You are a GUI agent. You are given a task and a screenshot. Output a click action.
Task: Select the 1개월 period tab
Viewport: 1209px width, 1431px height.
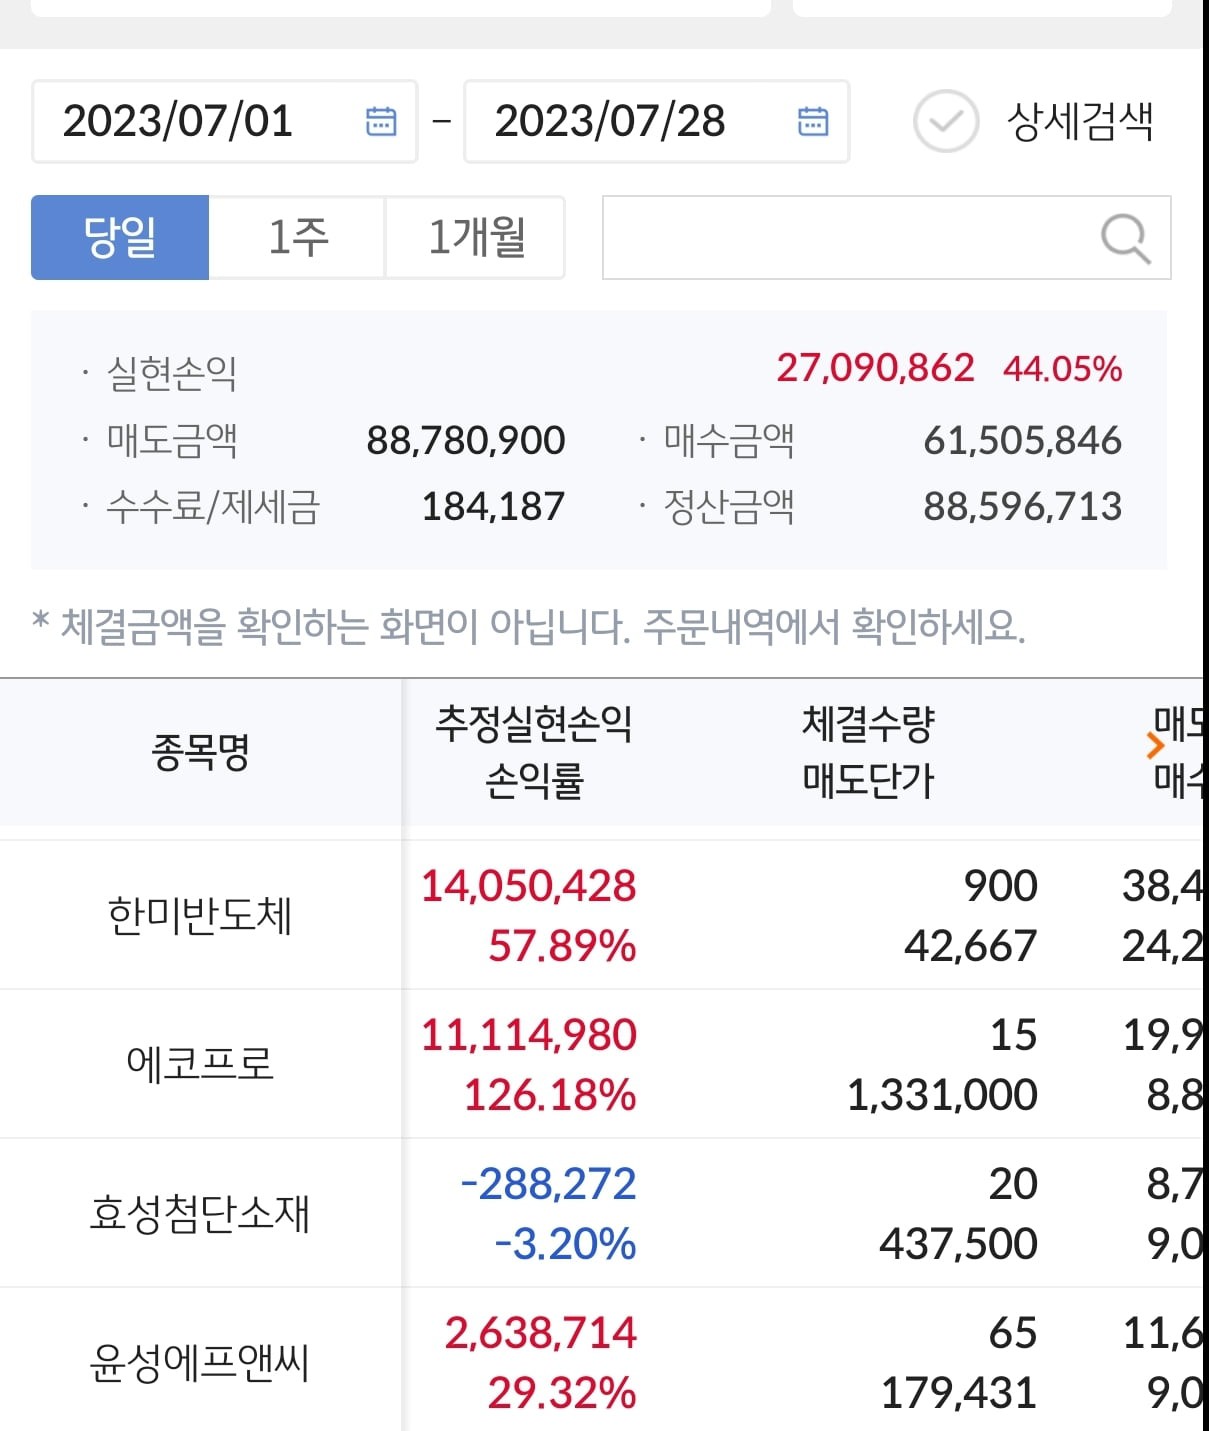click(x=475, y=238)
